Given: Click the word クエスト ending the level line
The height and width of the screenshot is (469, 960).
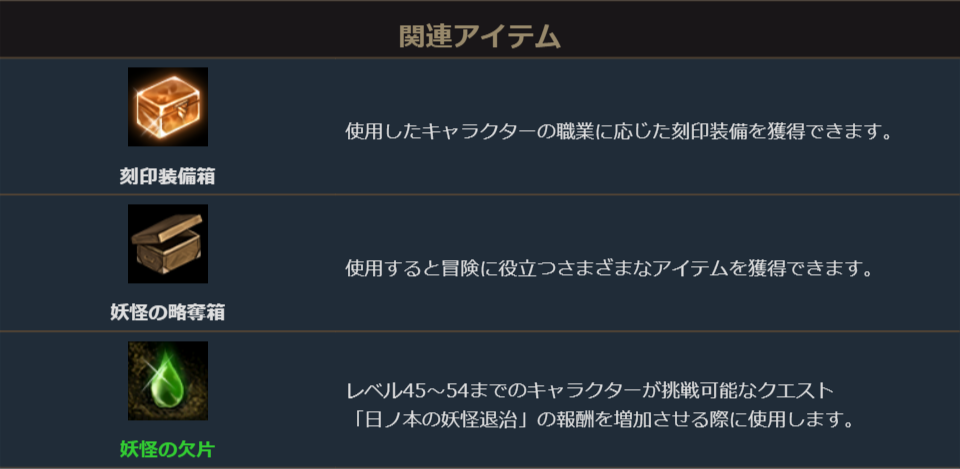Looking at the screenshot, I should [796, 389].
